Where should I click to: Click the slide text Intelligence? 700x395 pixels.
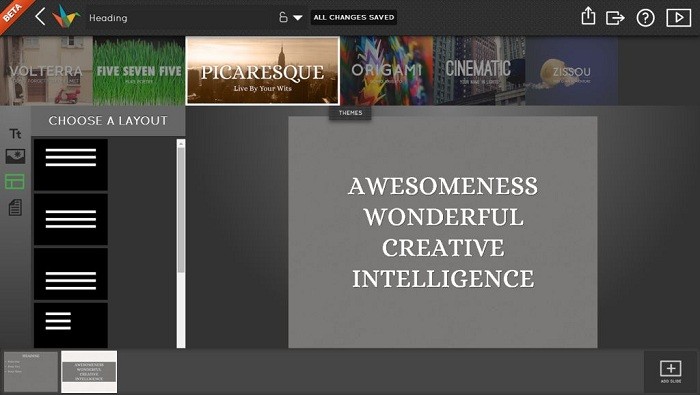(x=443, y=279)
